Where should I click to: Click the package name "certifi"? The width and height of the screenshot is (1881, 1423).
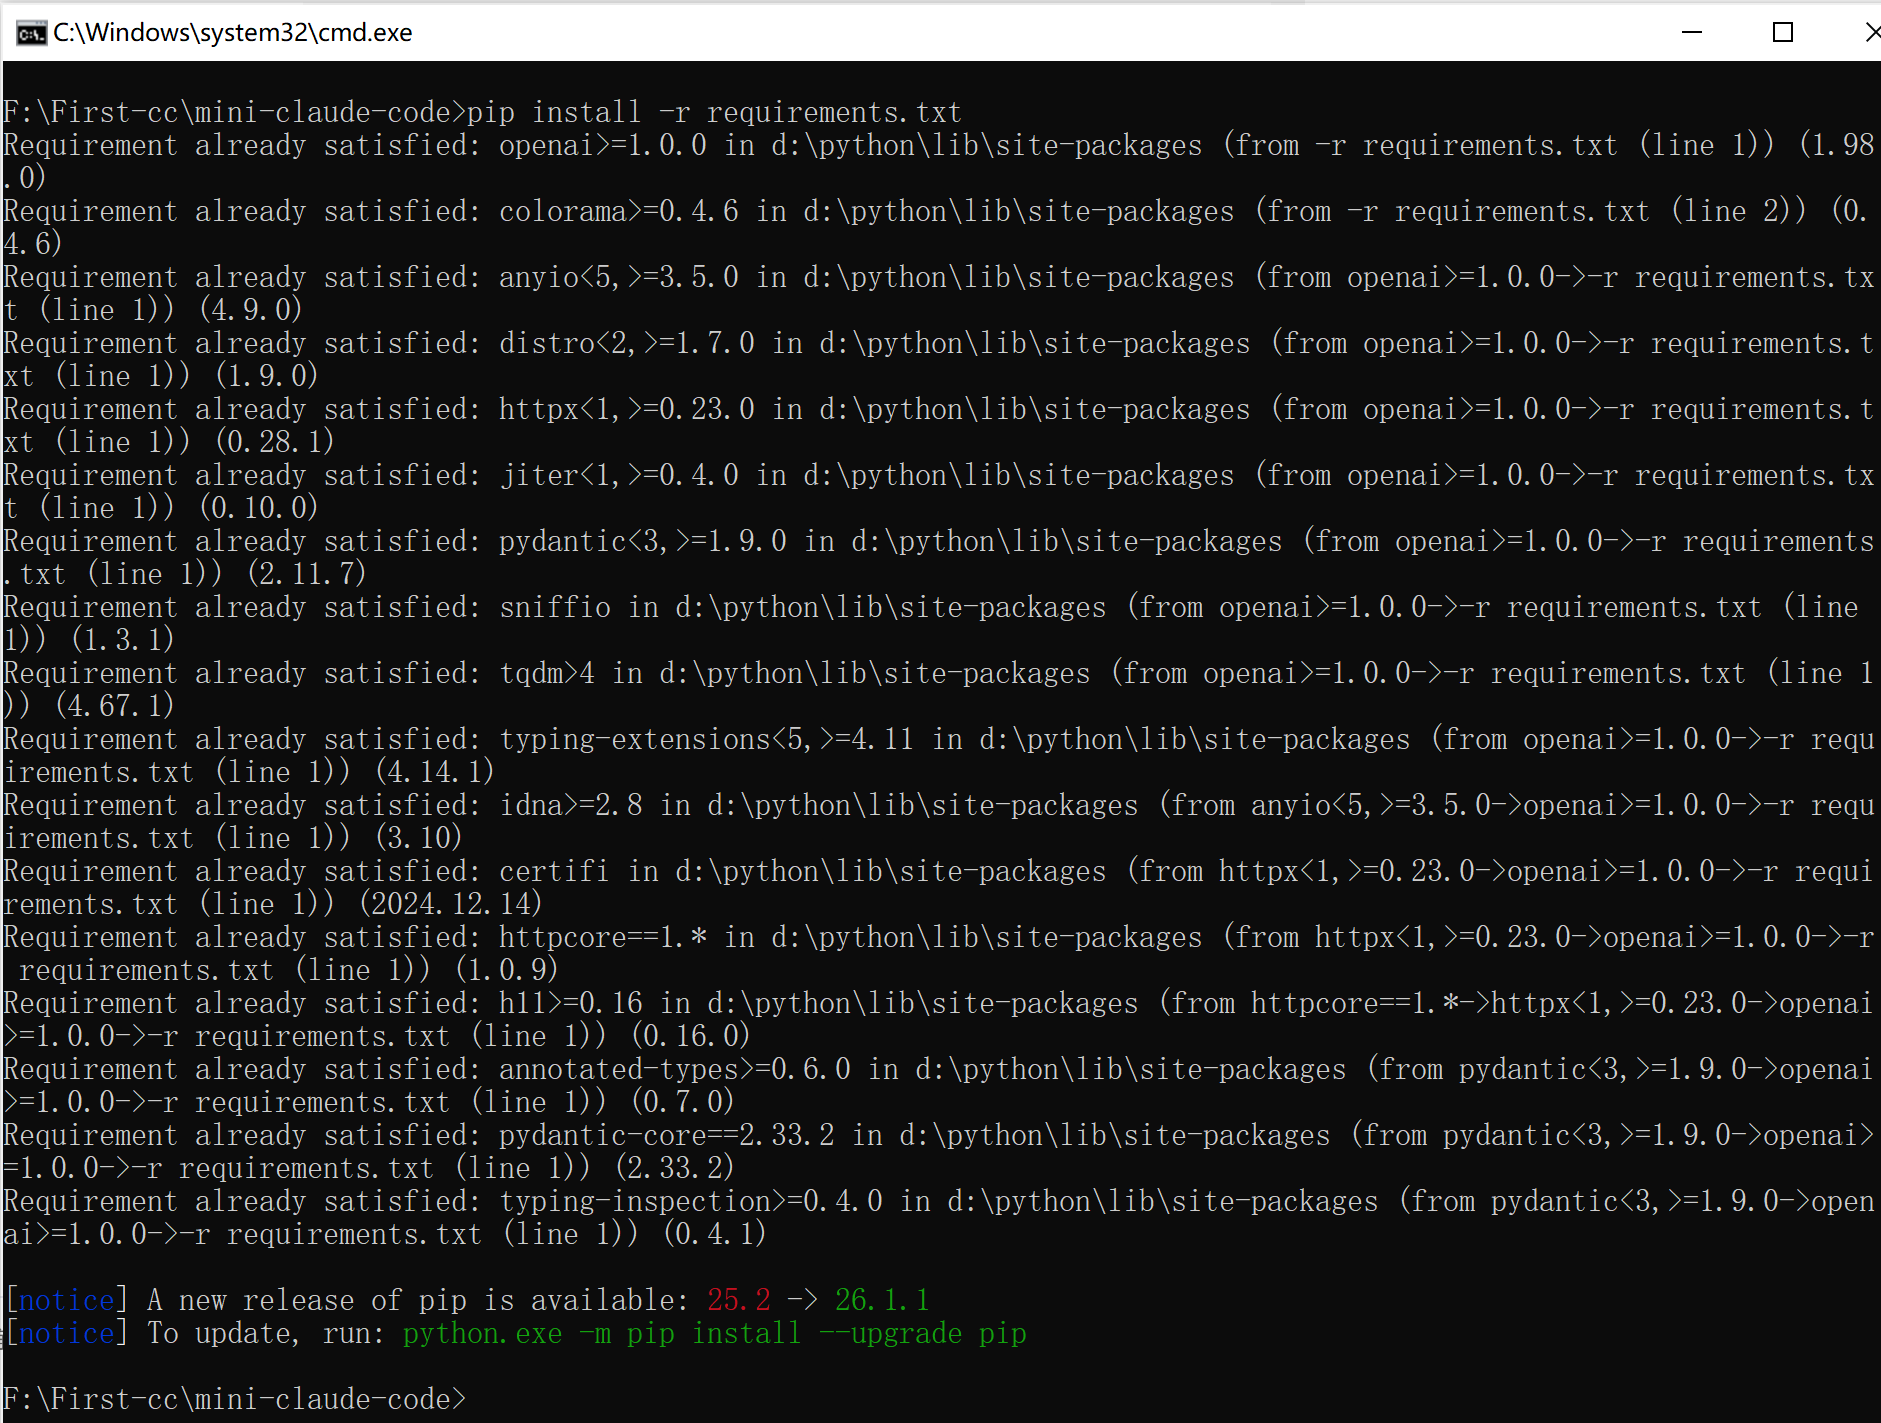[555, 871]
